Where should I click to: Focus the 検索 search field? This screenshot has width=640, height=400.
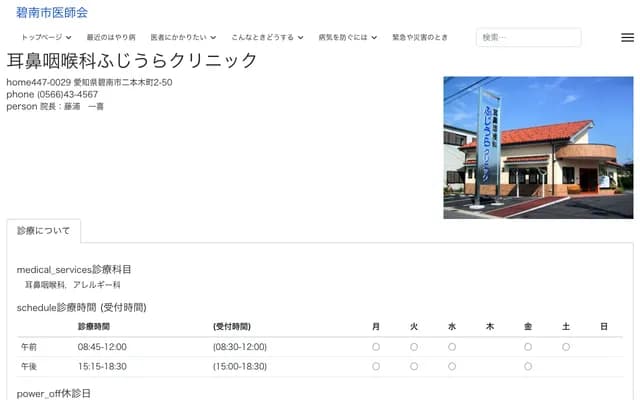529,37
